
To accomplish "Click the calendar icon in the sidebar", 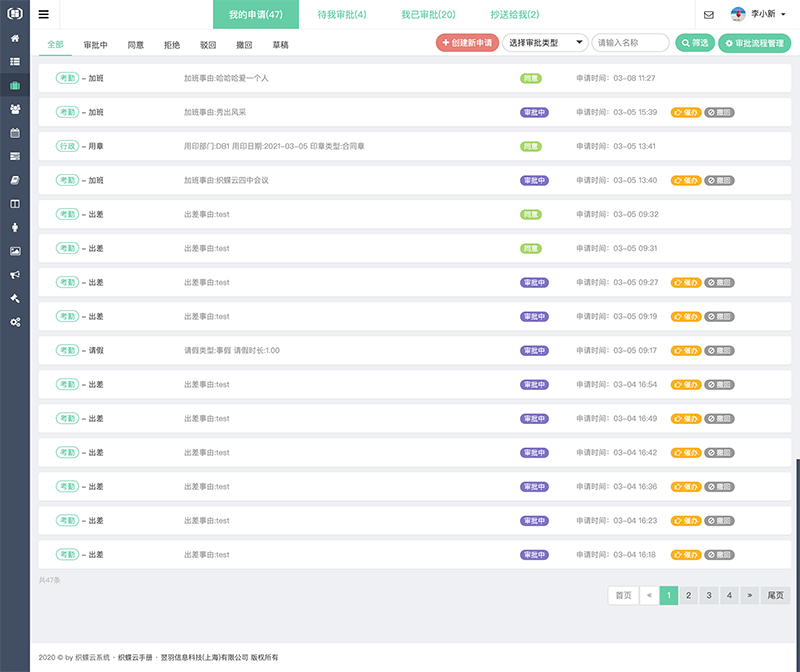I will click(x=15, y=132).
